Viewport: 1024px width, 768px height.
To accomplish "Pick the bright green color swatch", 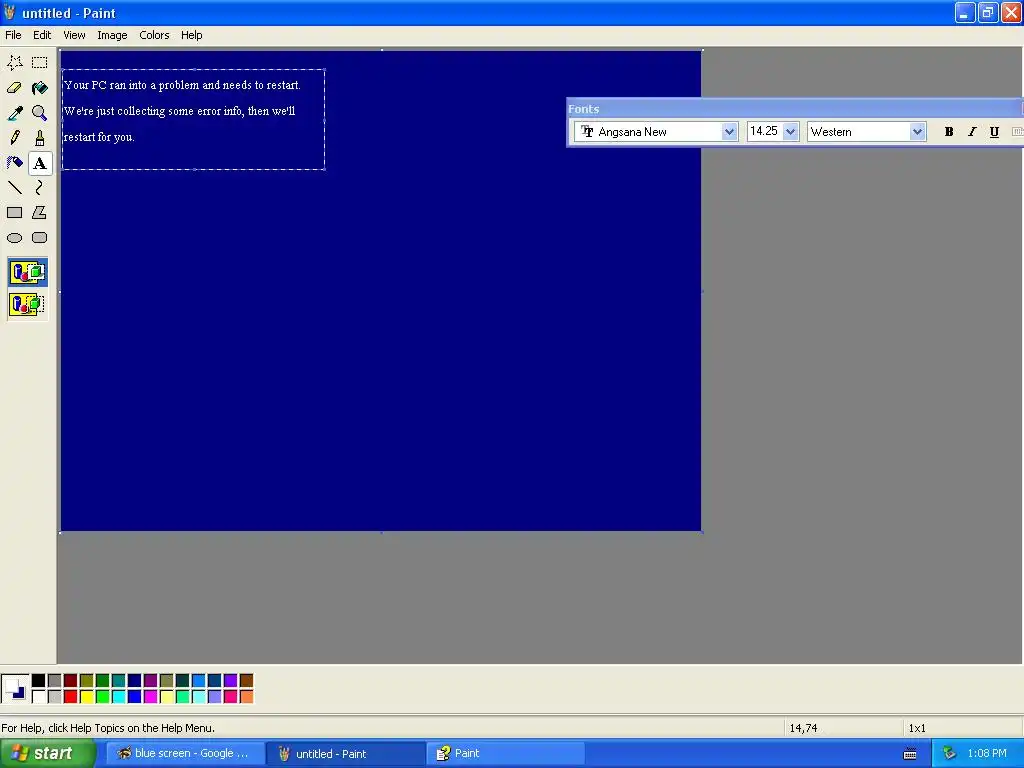I will click(103, 697).
